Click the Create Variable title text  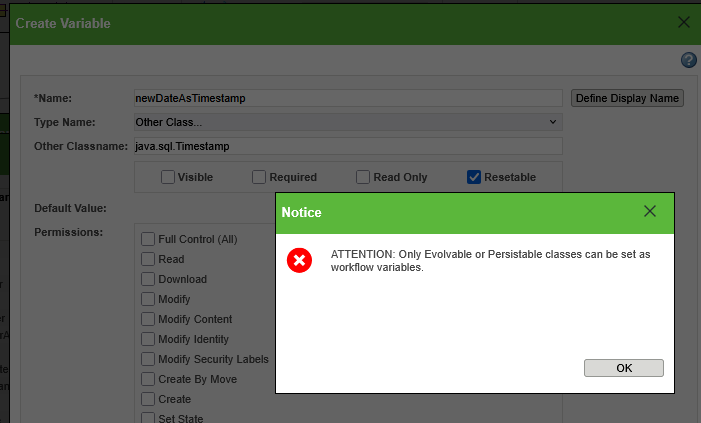63,23
